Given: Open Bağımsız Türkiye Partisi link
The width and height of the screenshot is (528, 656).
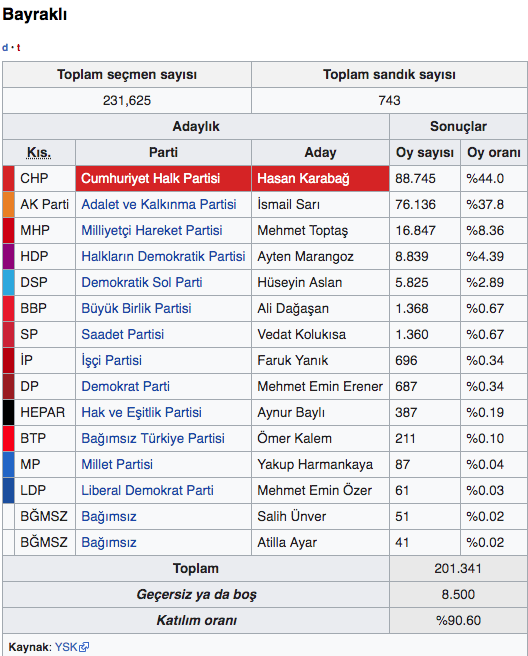Looking at the screenshot, I should [153, 438].
